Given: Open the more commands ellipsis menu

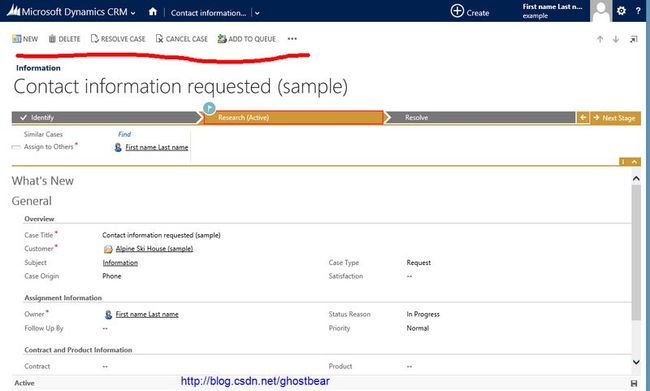Looking at the screenshot, I should tap(292, 39).
